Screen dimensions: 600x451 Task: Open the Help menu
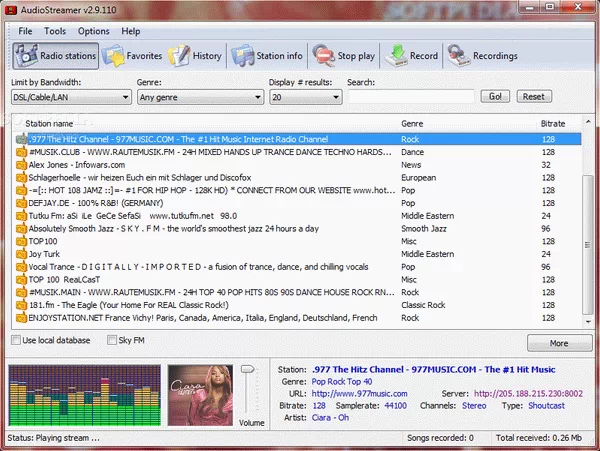(130, 31)
